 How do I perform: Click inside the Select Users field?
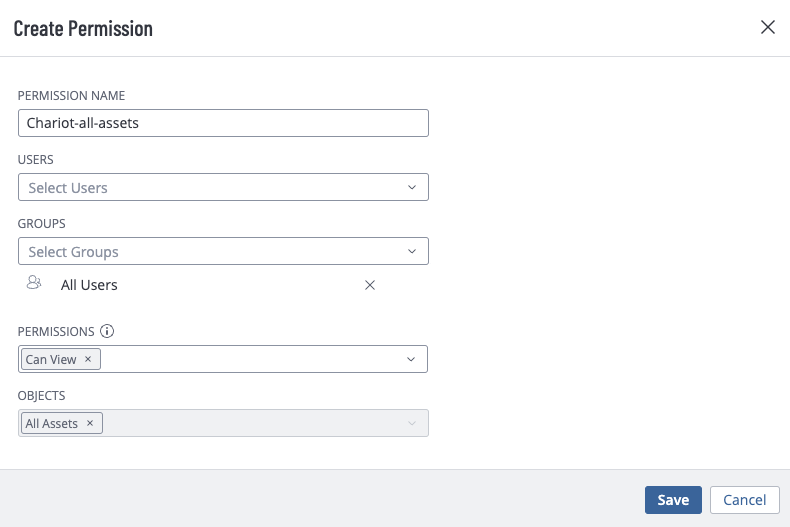point(223,187)
